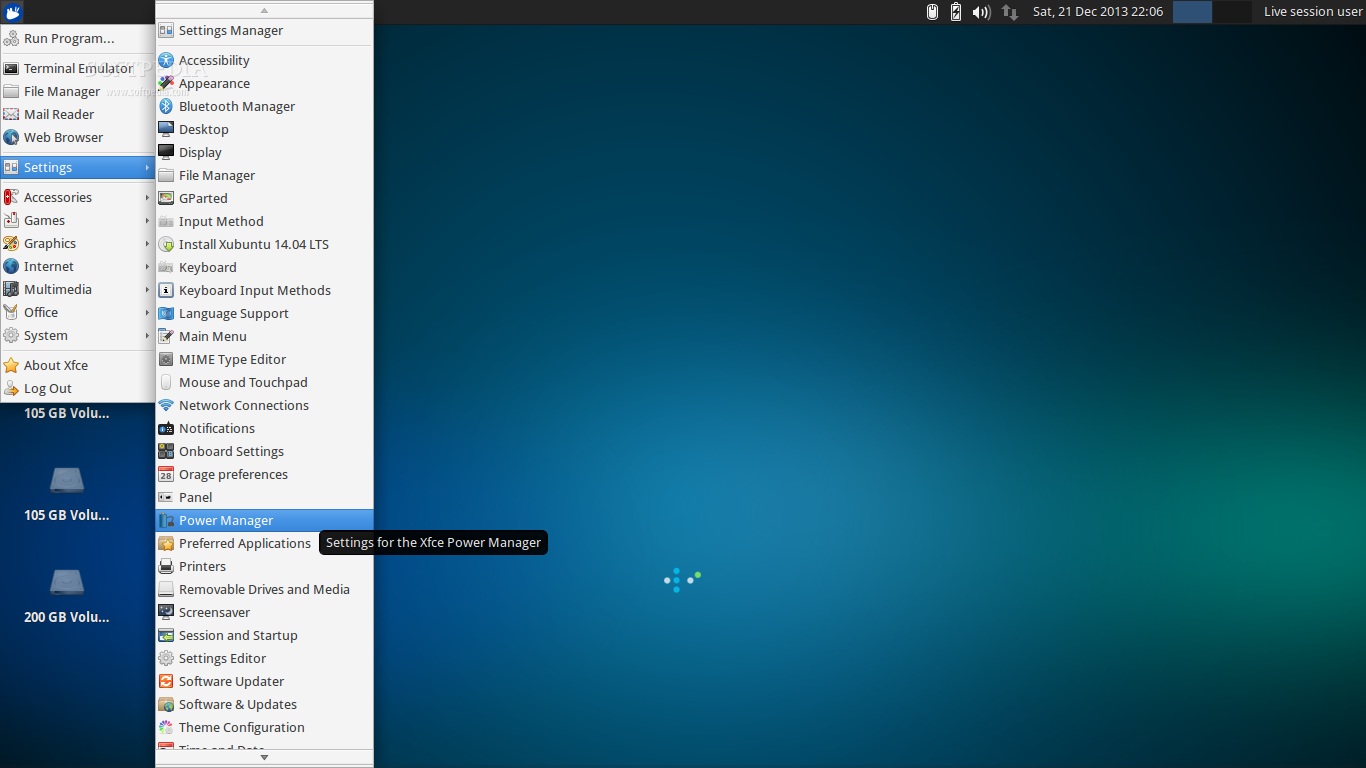The height and width of the screenshot is (768, 1366).
Task: Open Removable Drives and Media entry
Action: pos(264,589)
